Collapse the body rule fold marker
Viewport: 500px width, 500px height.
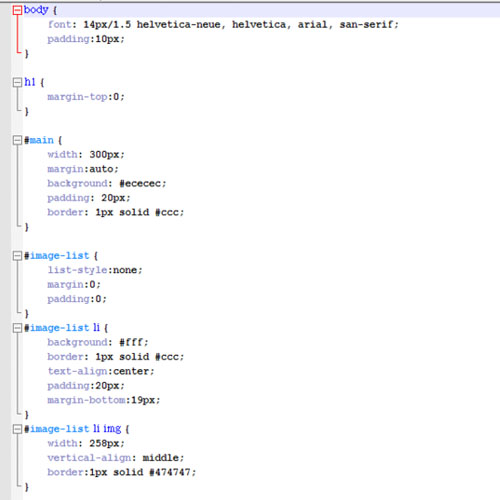[17, 11]
